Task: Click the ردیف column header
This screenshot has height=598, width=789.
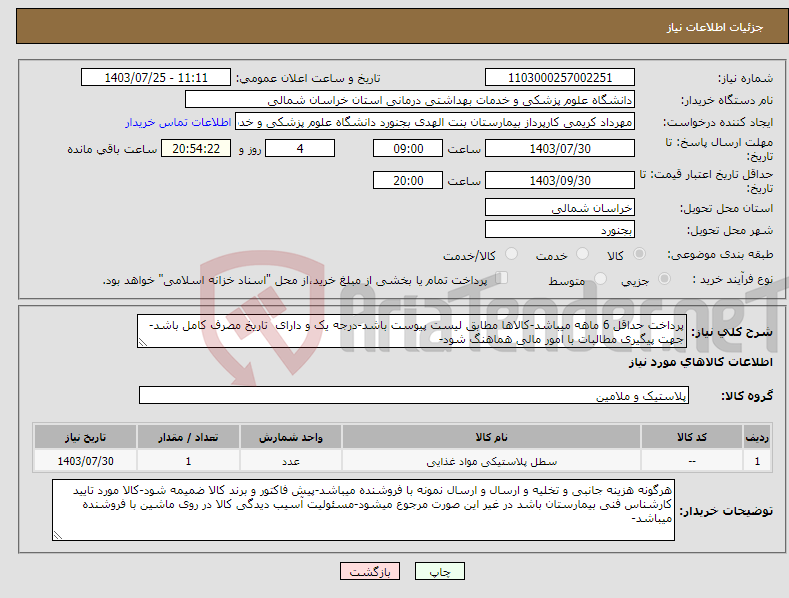Action: coord(757,437)
